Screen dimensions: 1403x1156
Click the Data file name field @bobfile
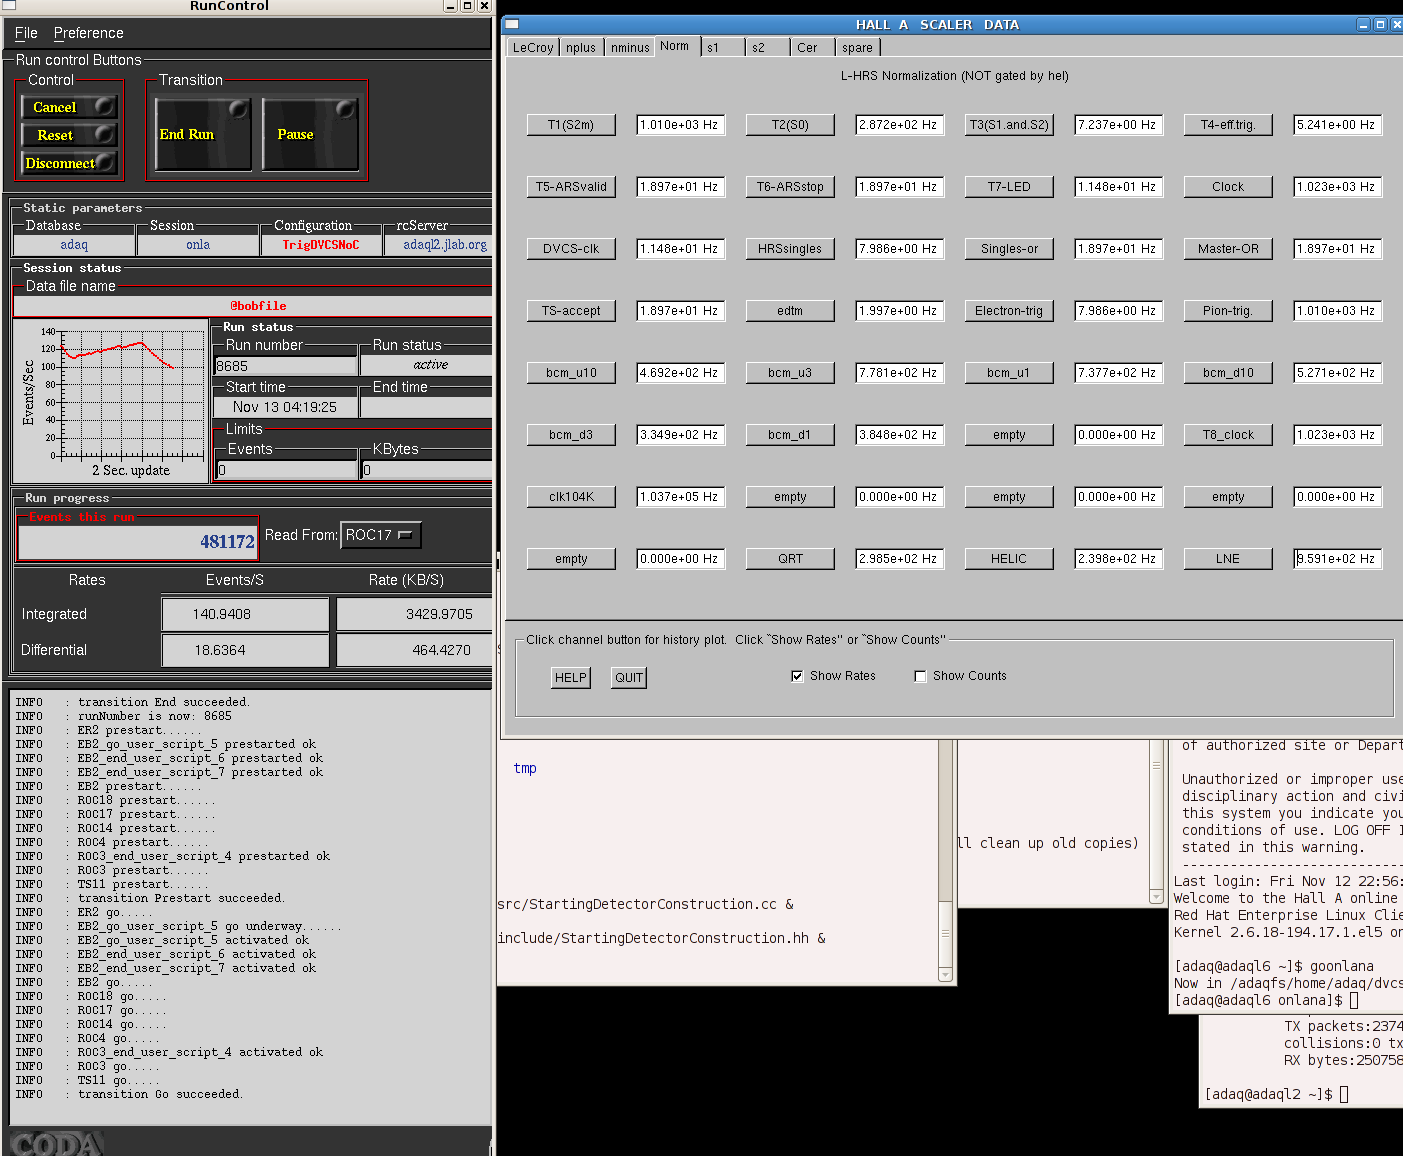[x=254, y=306]
